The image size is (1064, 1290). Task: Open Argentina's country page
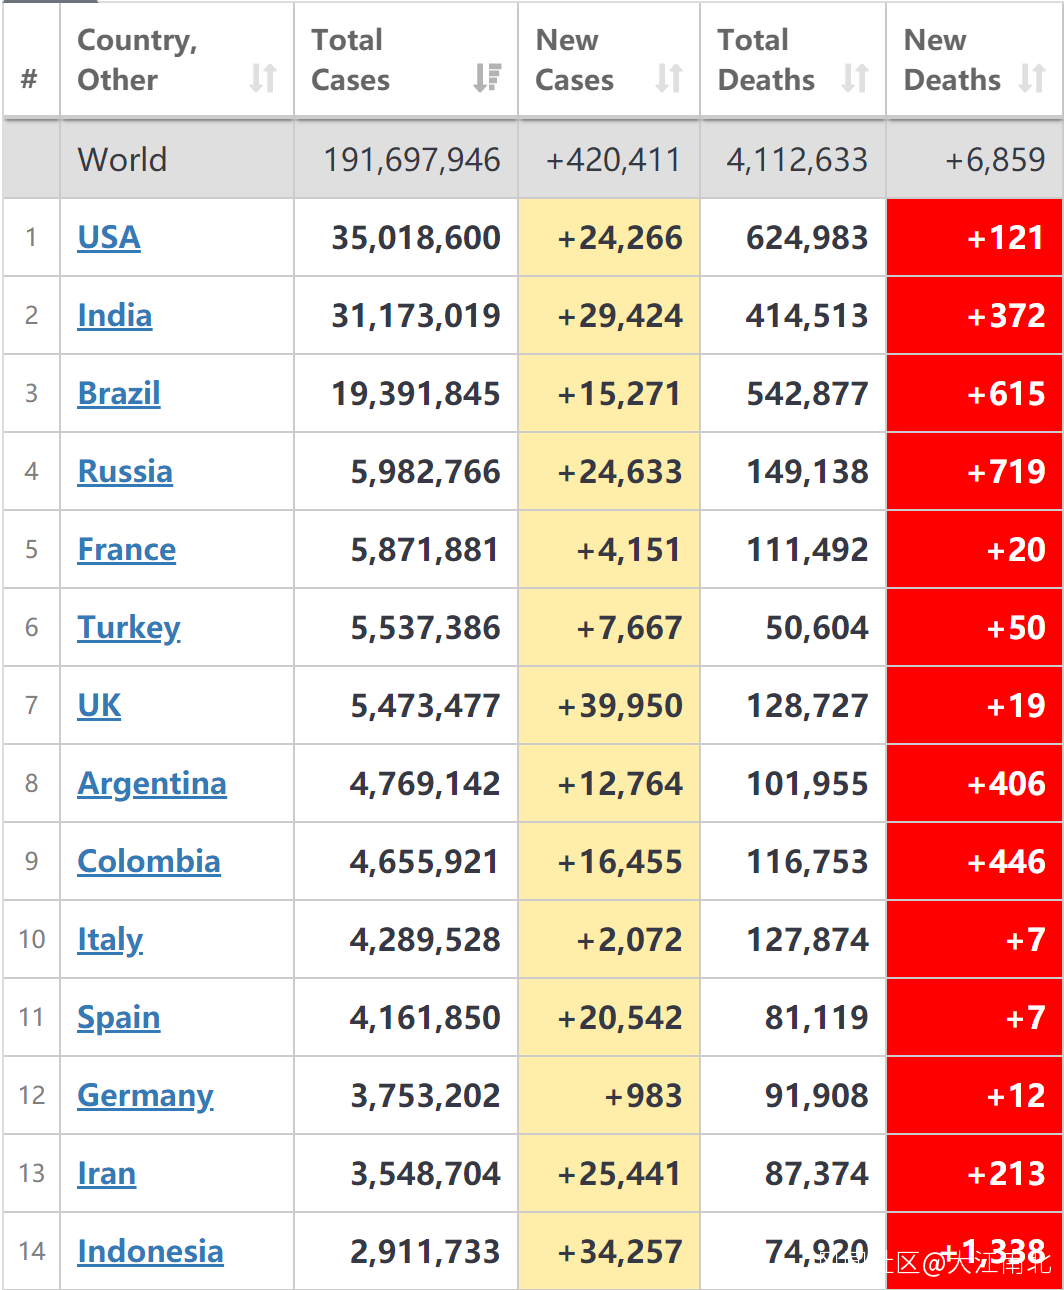point(152,784)
